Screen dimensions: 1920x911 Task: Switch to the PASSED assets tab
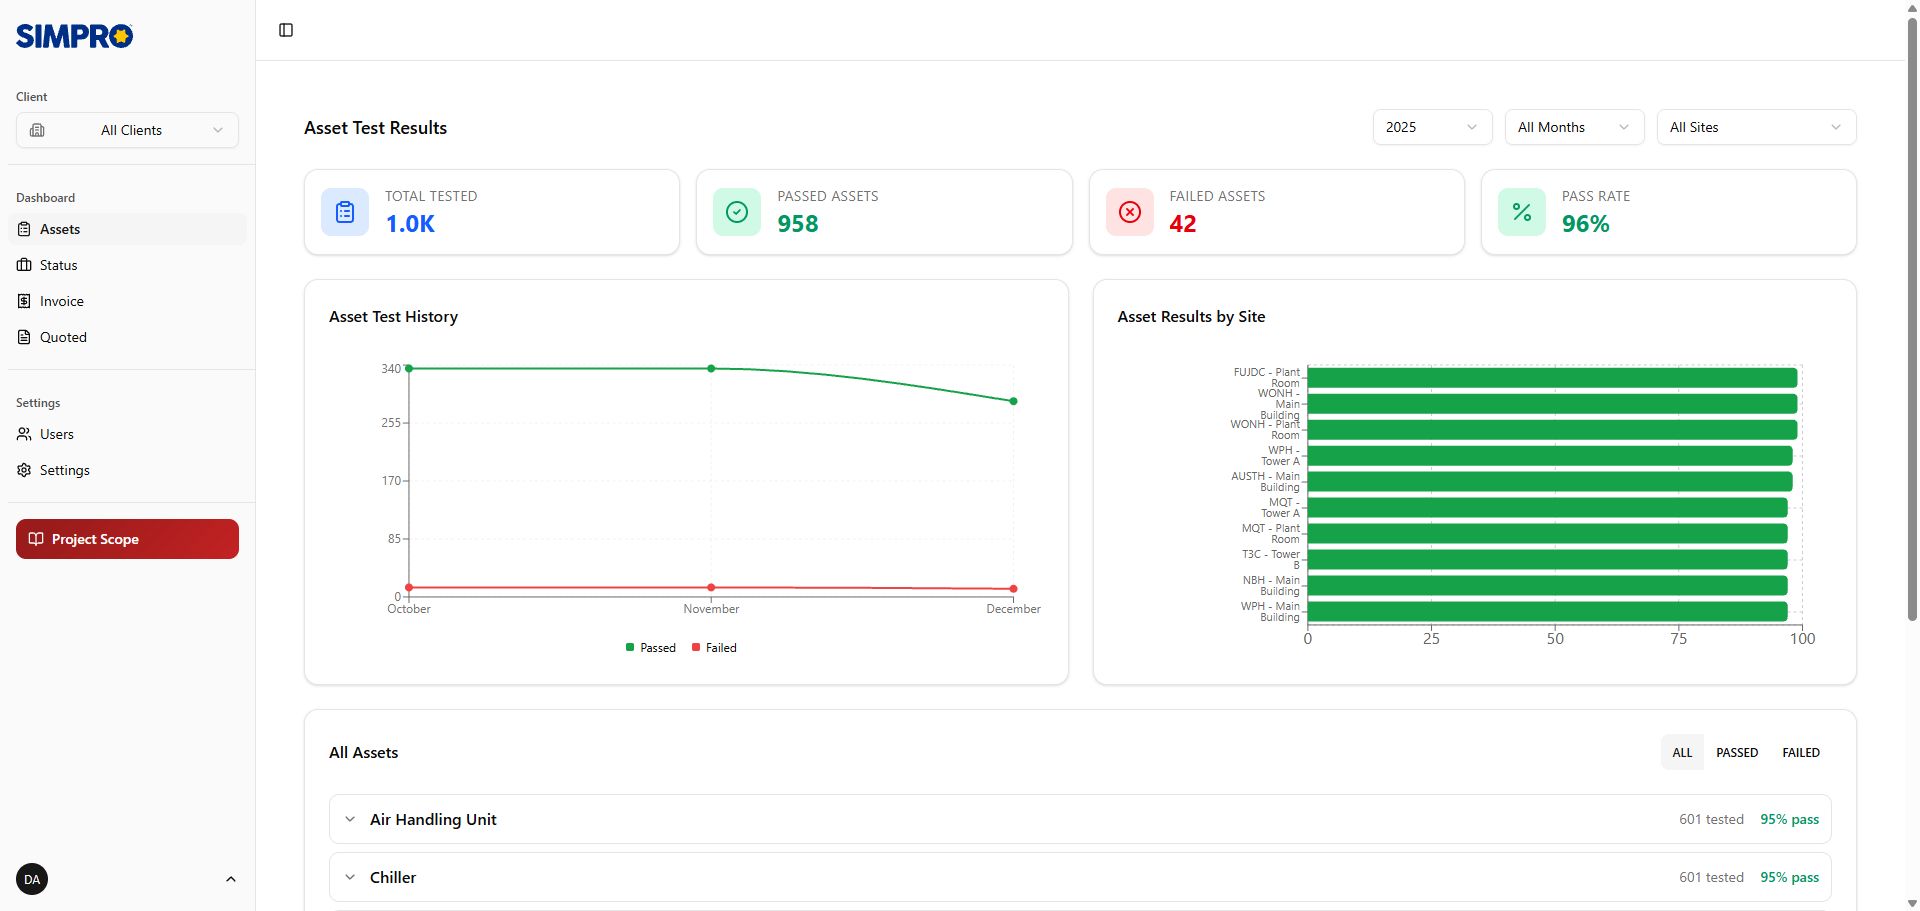[x=1736, y=753]
